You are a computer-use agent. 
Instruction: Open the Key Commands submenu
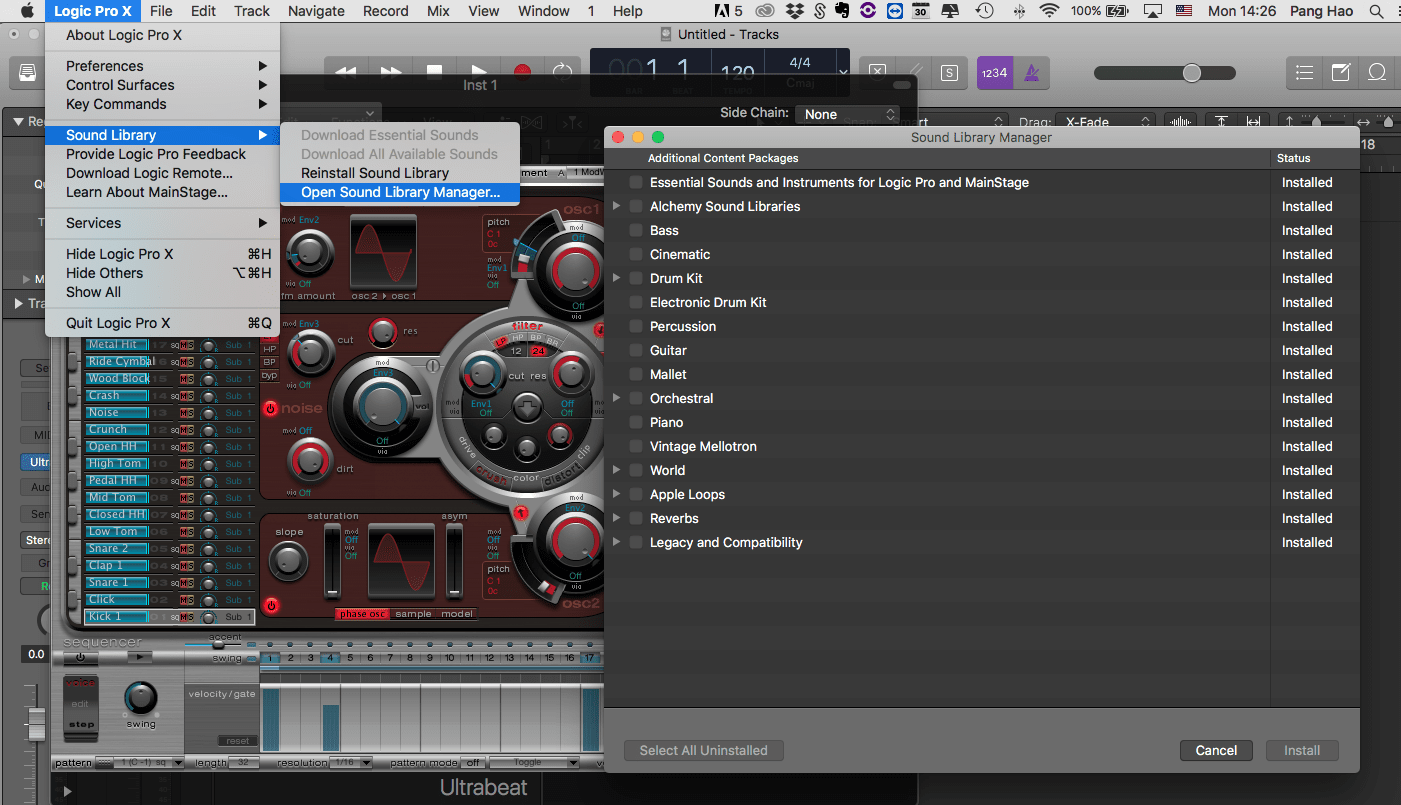pyautogui.click(x=162, y=104)
